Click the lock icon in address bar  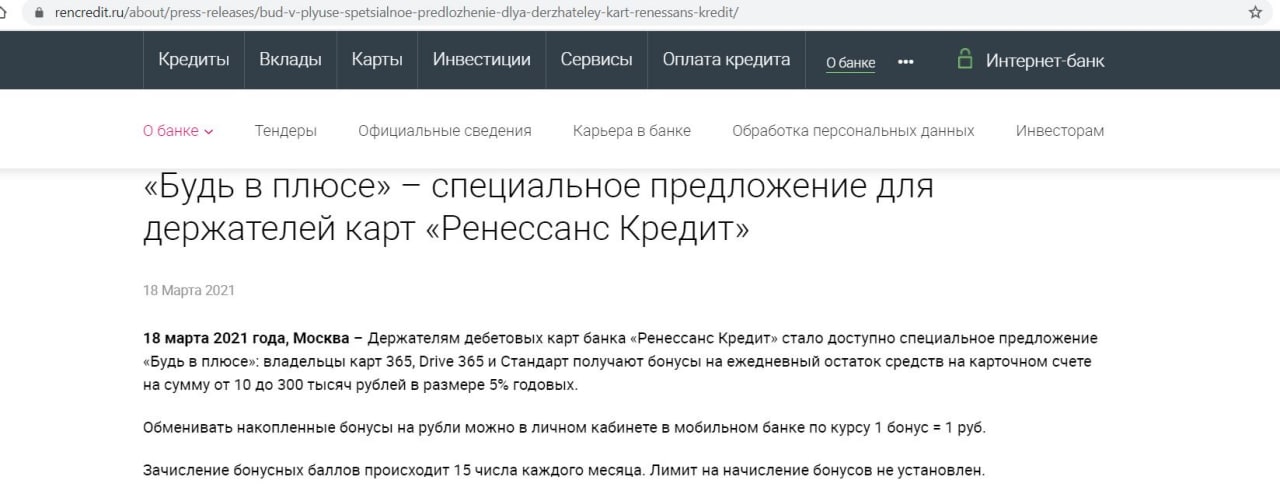tap(38, 13)
